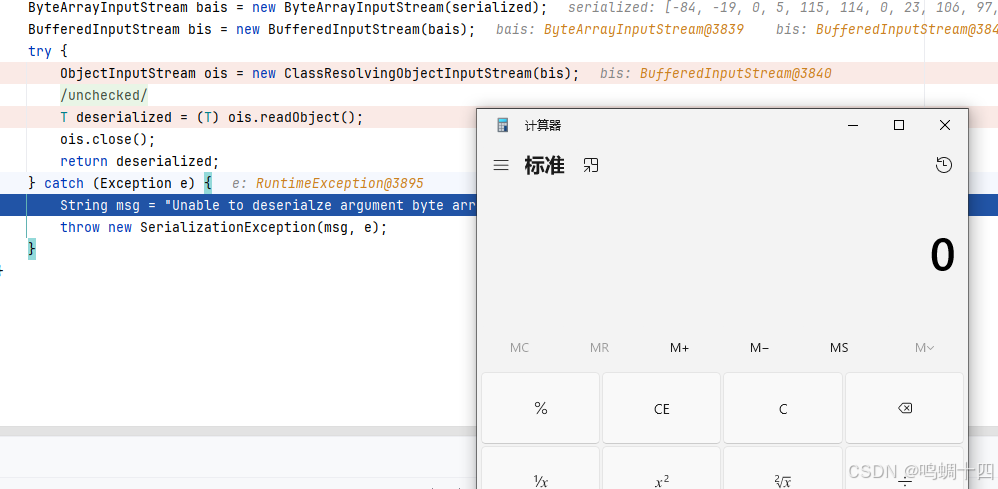The image size is (998, 489).
Task: Click the Calculator display showing 0
Action: coord(943,255)
